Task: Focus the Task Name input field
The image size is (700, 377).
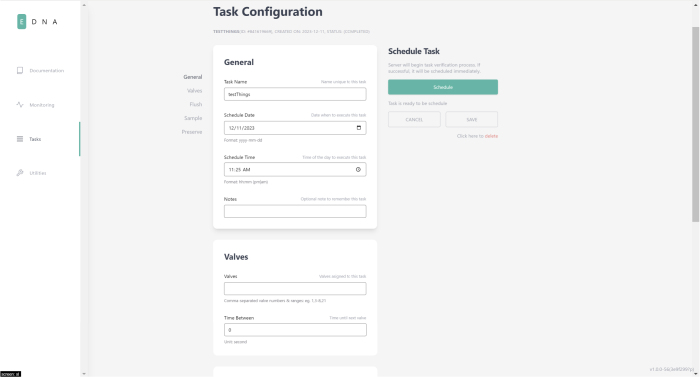Action: tap(295, 94)
